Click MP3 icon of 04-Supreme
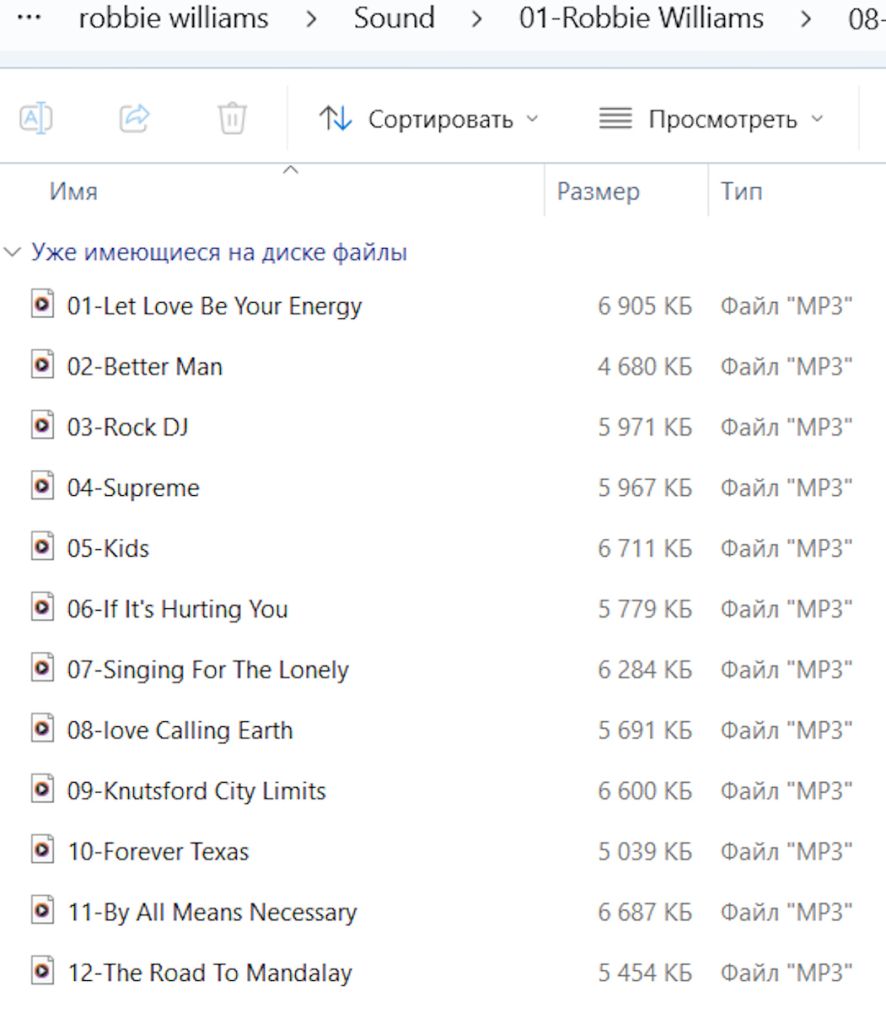This screenshot has width=886, height=1024. click(x=42, y=487)
